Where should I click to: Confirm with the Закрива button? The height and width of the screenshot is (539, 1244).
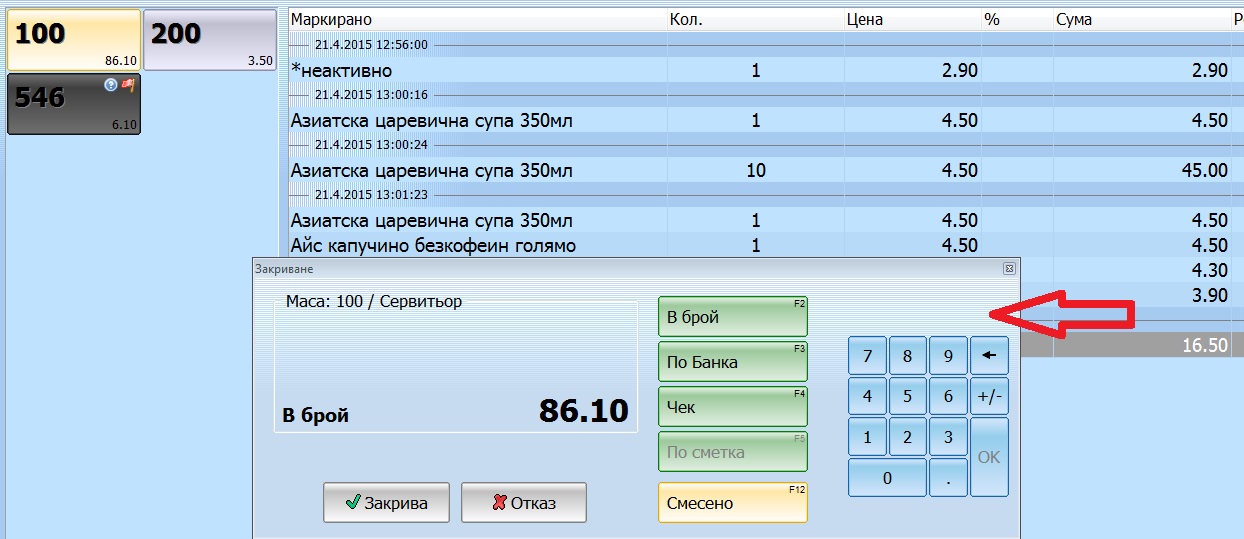click(x=386, y=503)
